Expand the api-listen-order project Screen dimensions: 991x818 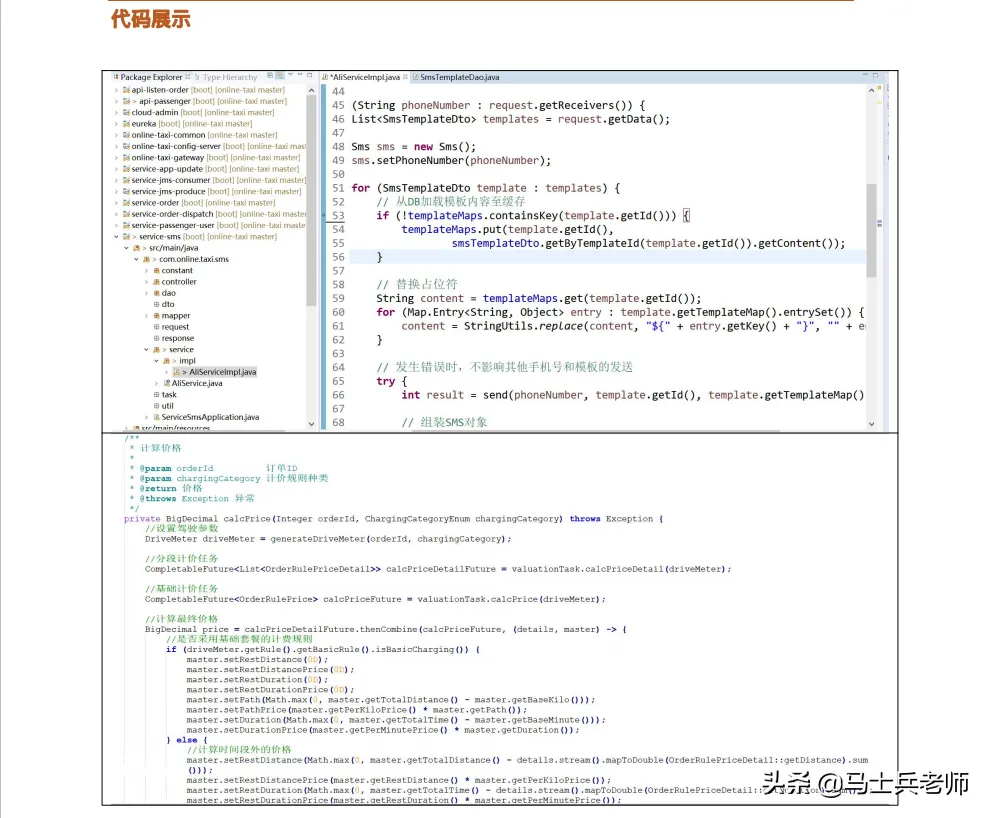coord(116,90)
